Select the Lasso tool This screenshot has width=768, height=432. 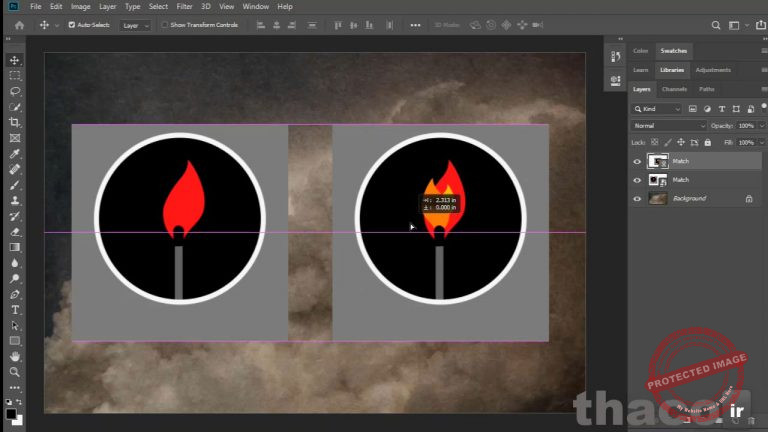point(15,91)
